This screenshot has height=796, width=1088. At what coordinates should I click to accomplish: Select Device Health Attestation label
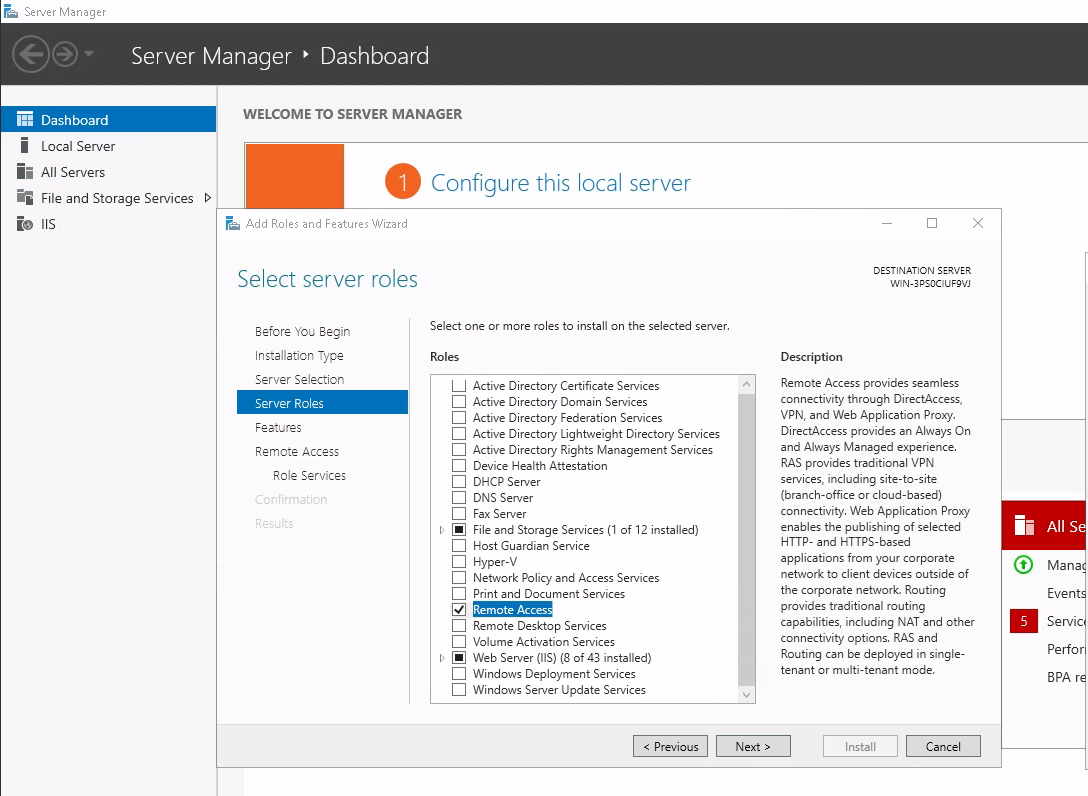(540, 466)
